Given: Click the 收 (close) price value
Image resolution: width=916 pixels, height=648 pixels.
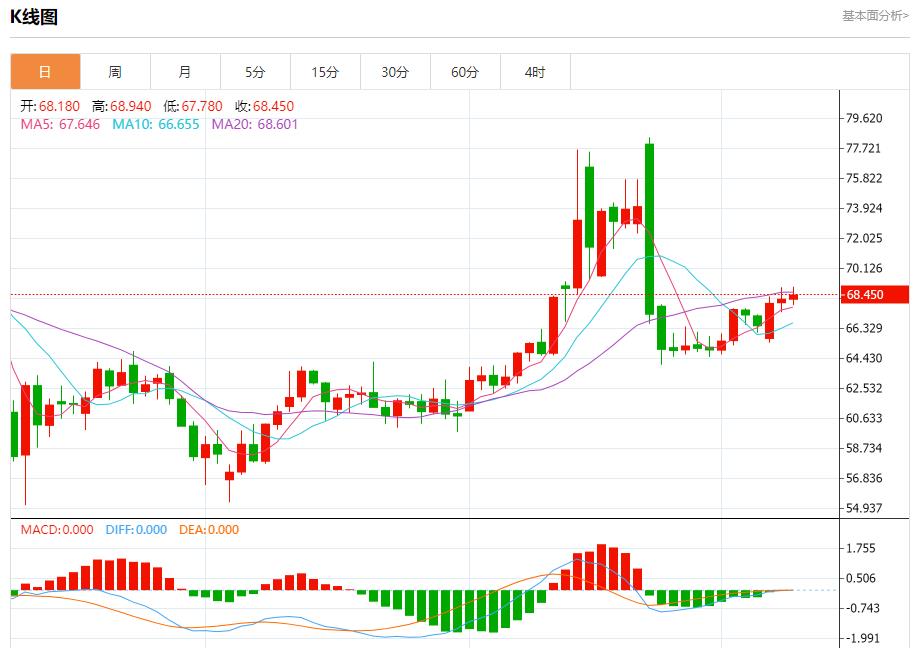Looking at the screenshot, I should pyautogui.click(x=274, y=104).
